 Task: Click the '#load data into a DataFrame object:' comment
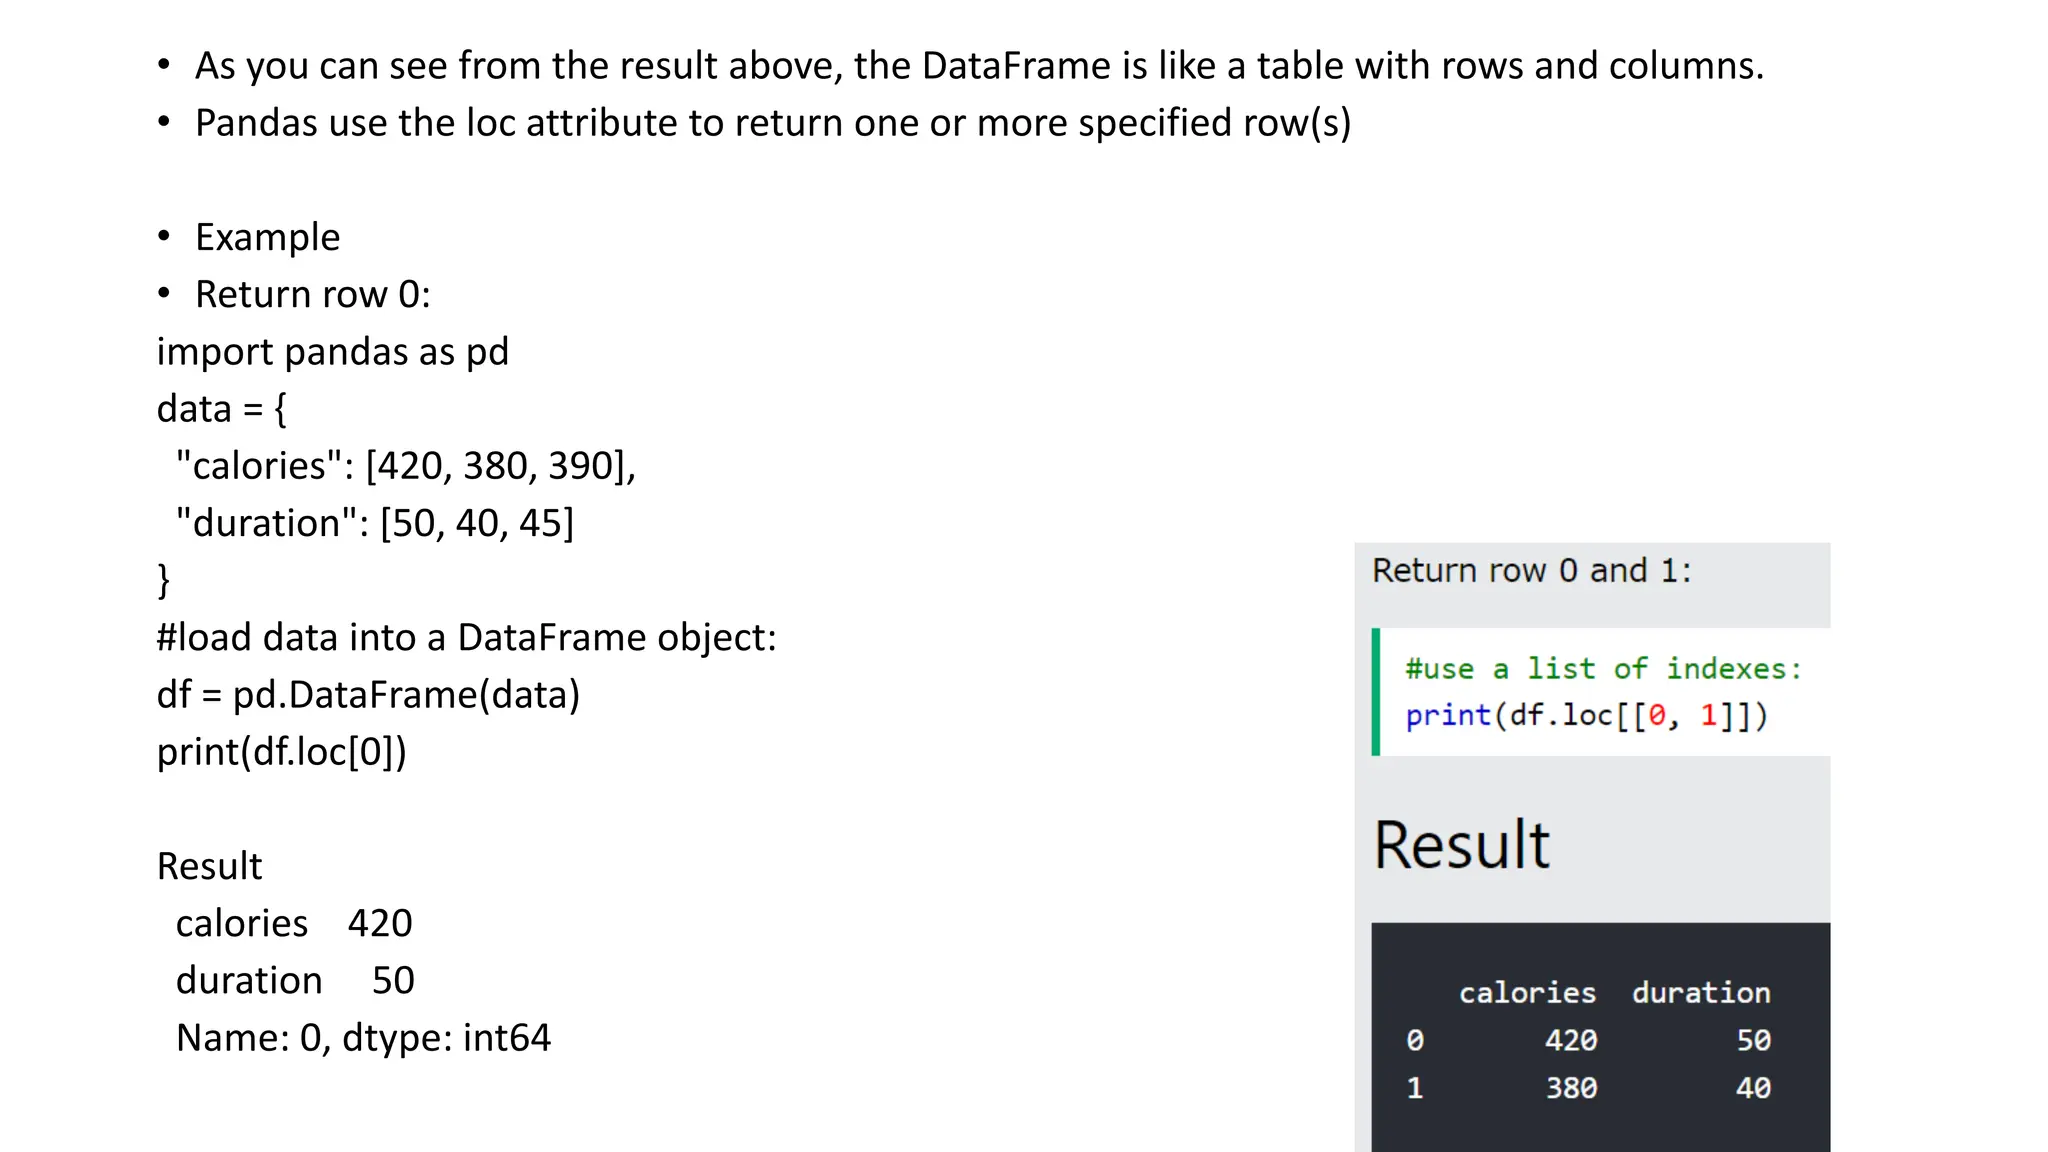pyautogui.click(x=466, y=638)
